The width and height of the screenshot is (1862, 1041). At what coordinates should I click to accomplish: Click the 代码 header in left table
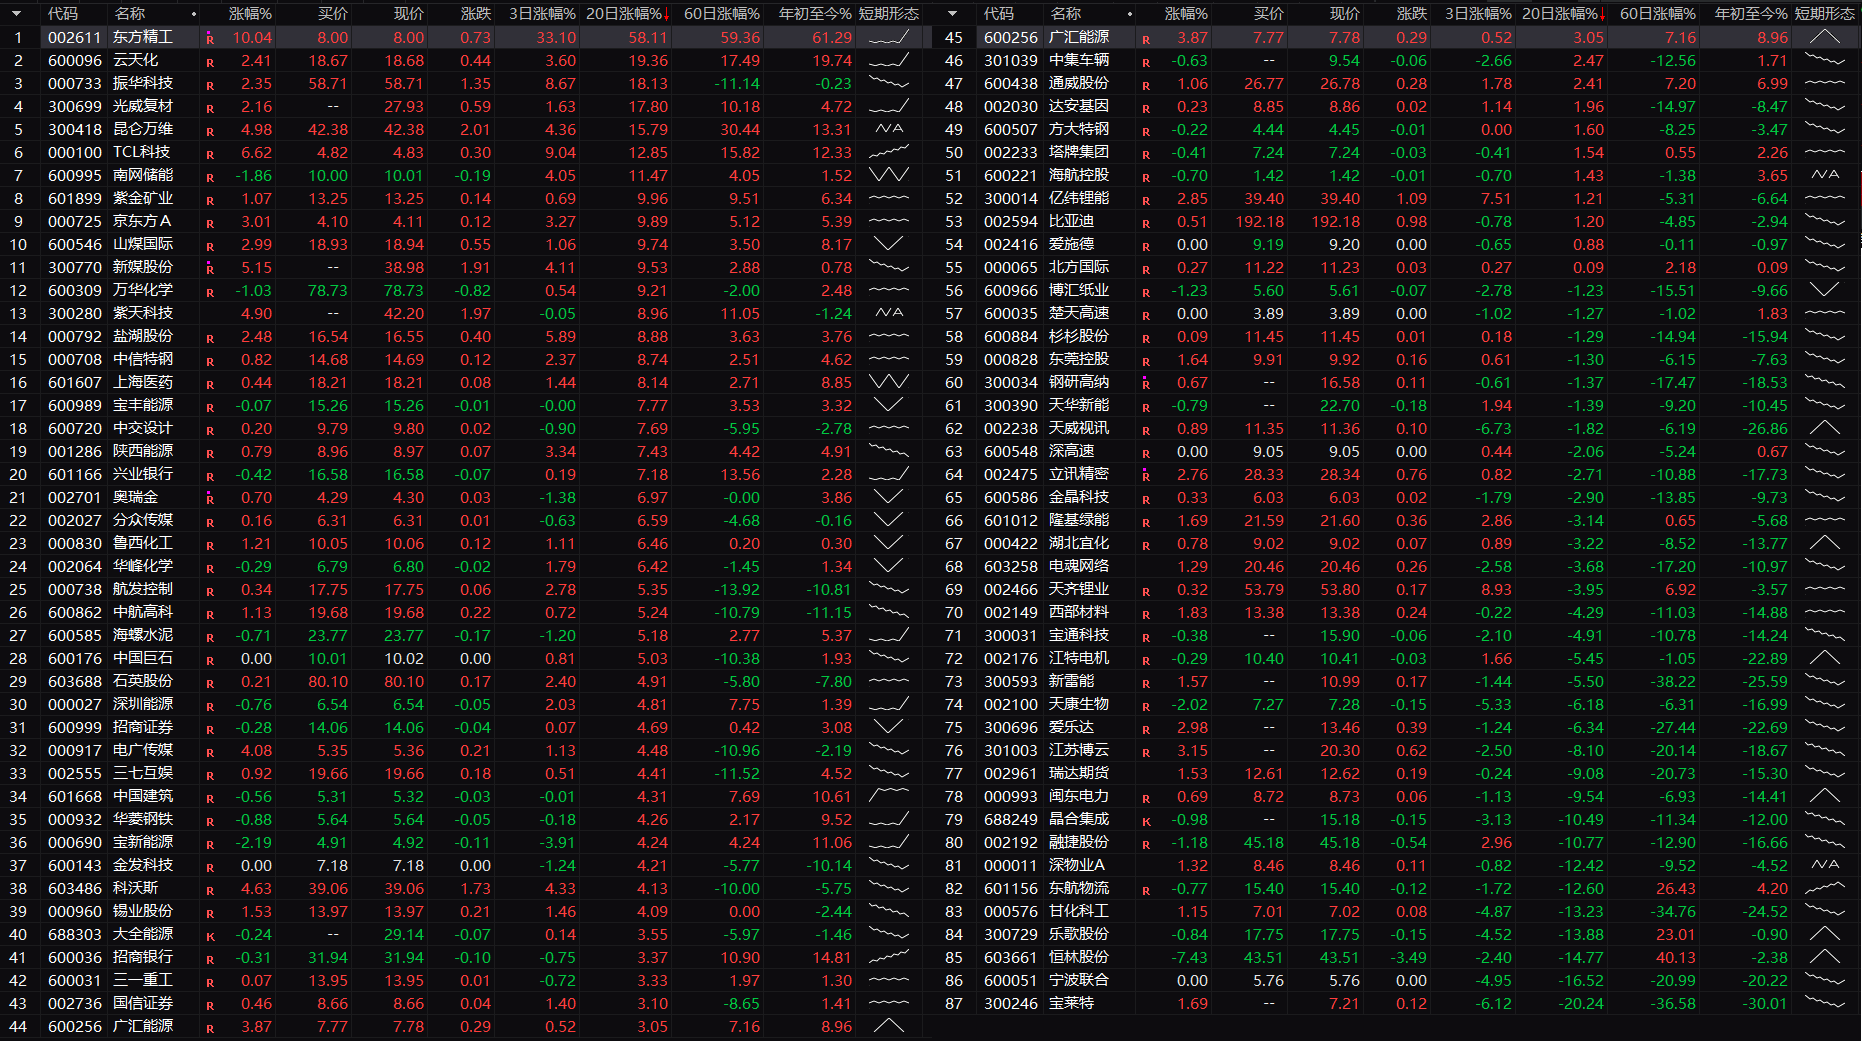click(x=63, y=14)
